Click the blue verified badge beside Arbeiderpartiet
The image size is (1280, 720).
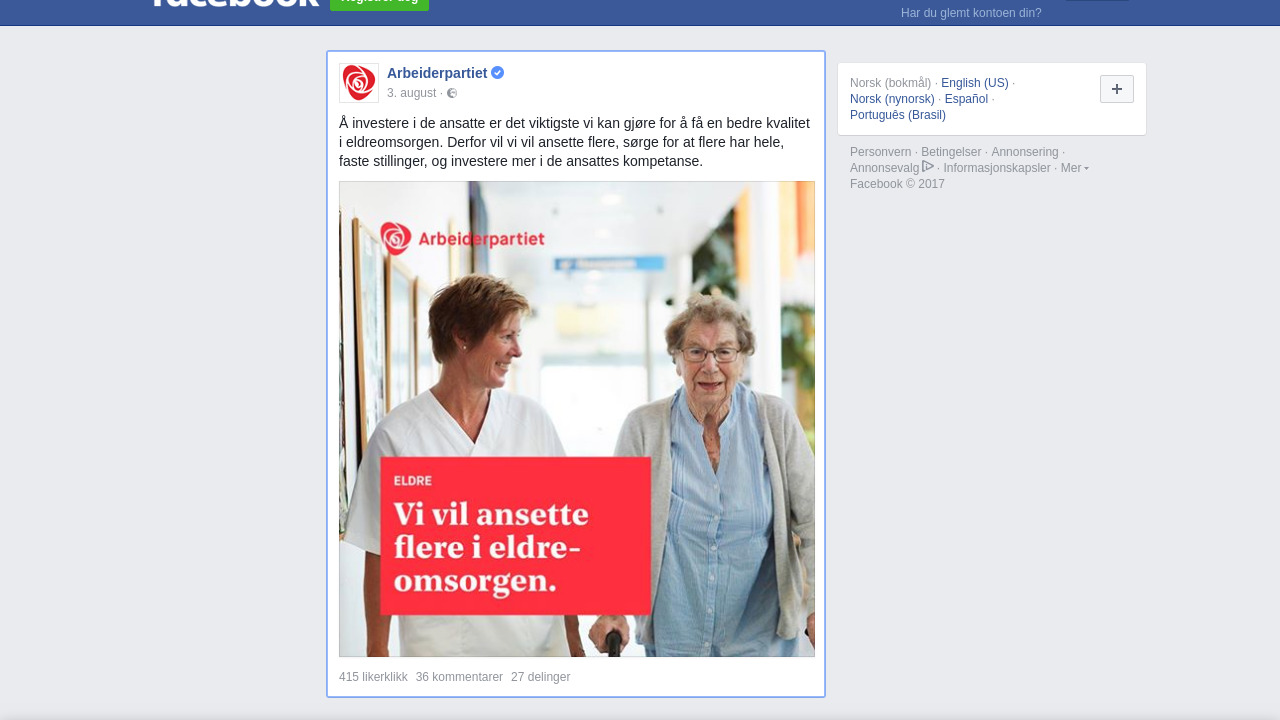(498, 73)
